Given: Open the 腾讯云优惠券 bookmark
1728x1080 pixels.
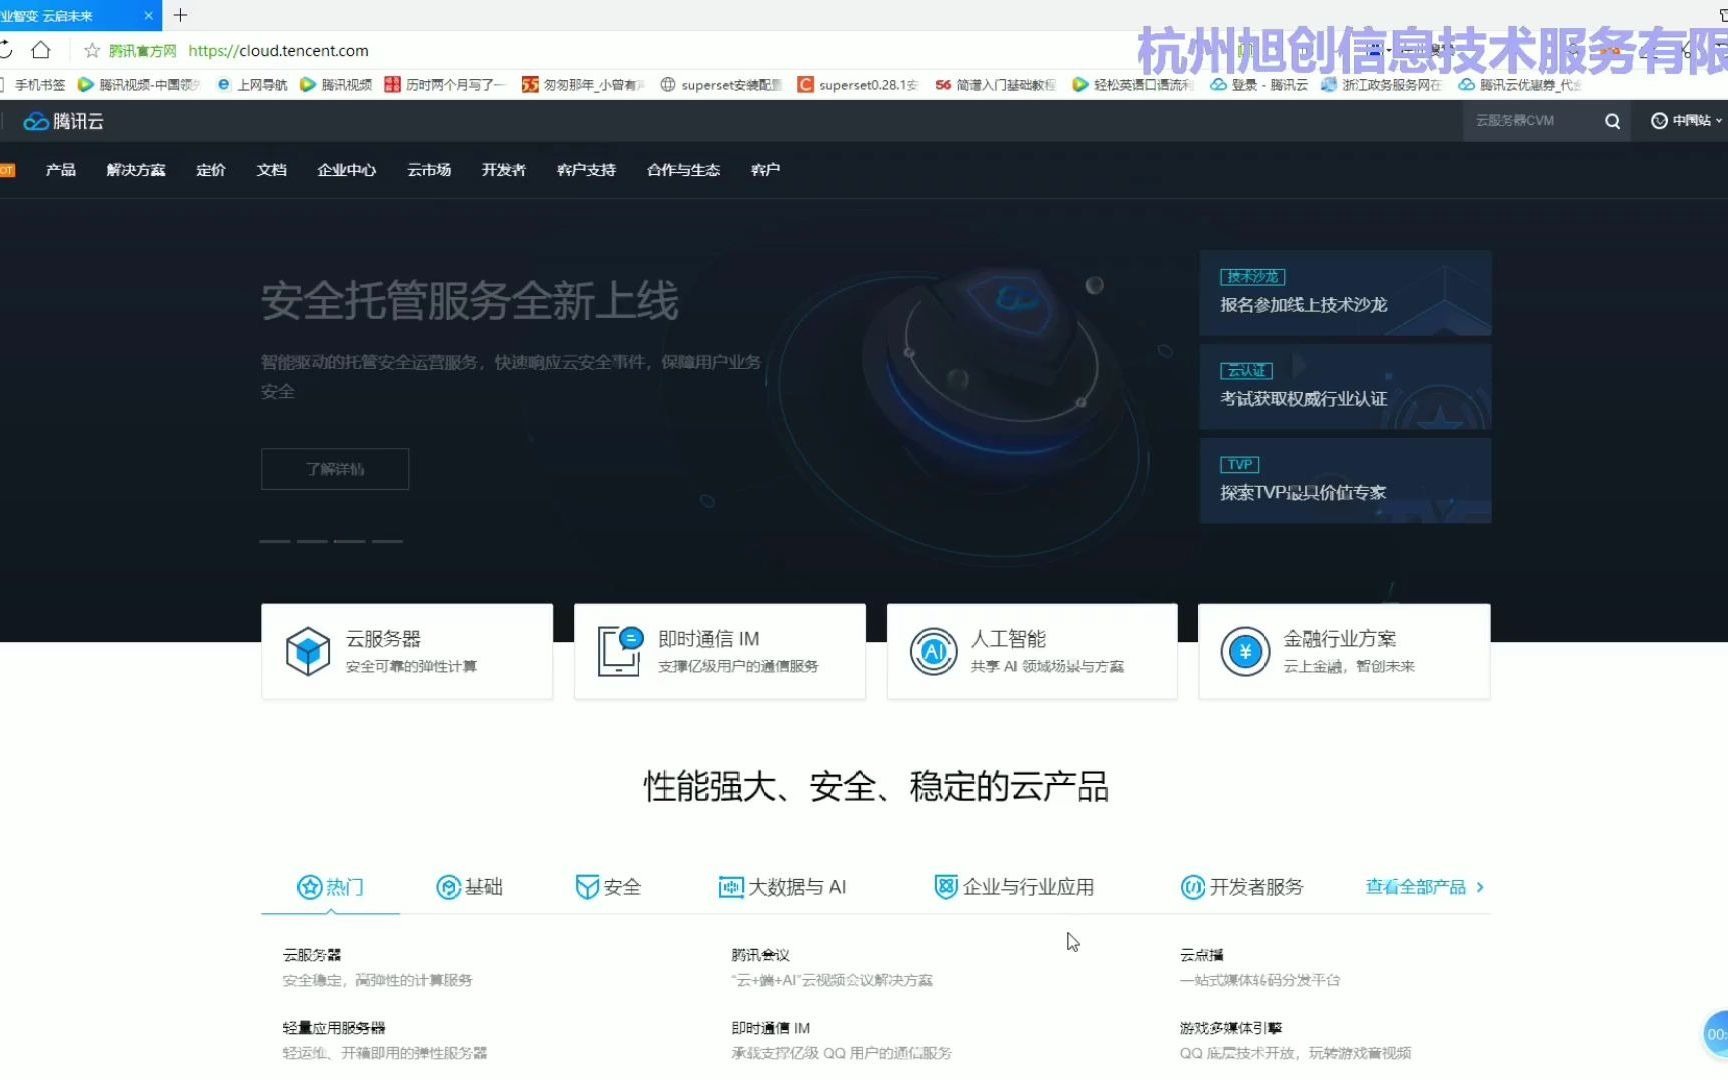Looking at the screenshot, I should click(1520, 85).
